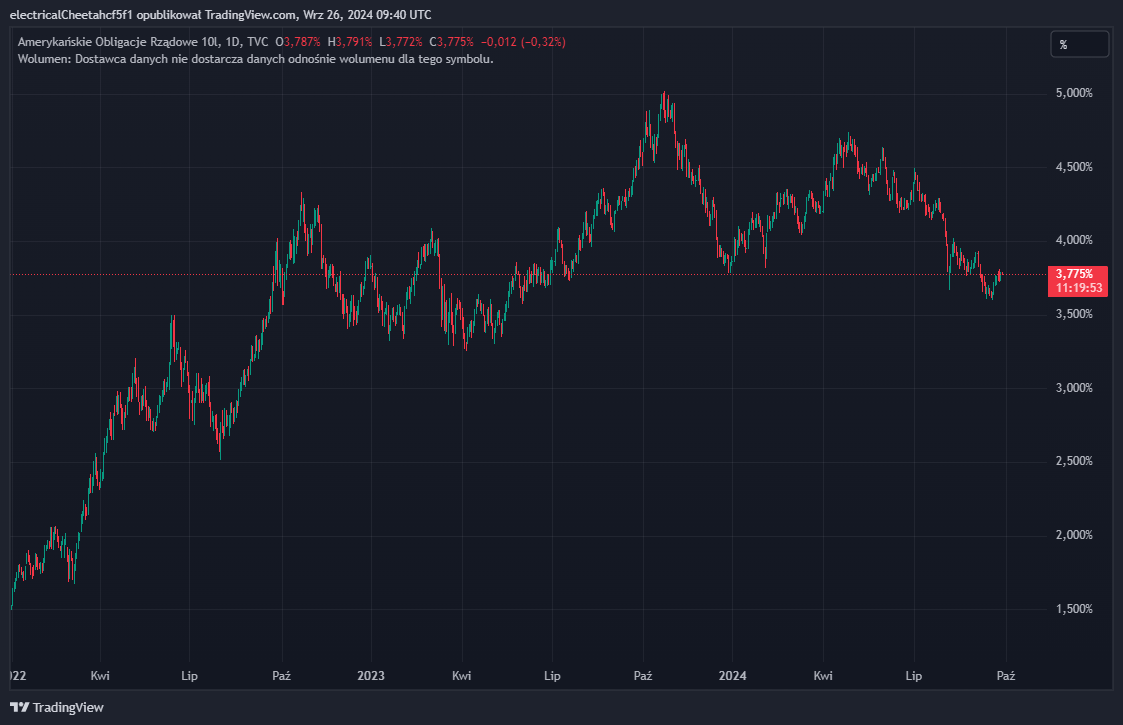
Task: Click the −0,012 (−0,32%) change value
Action: point(523,42)
